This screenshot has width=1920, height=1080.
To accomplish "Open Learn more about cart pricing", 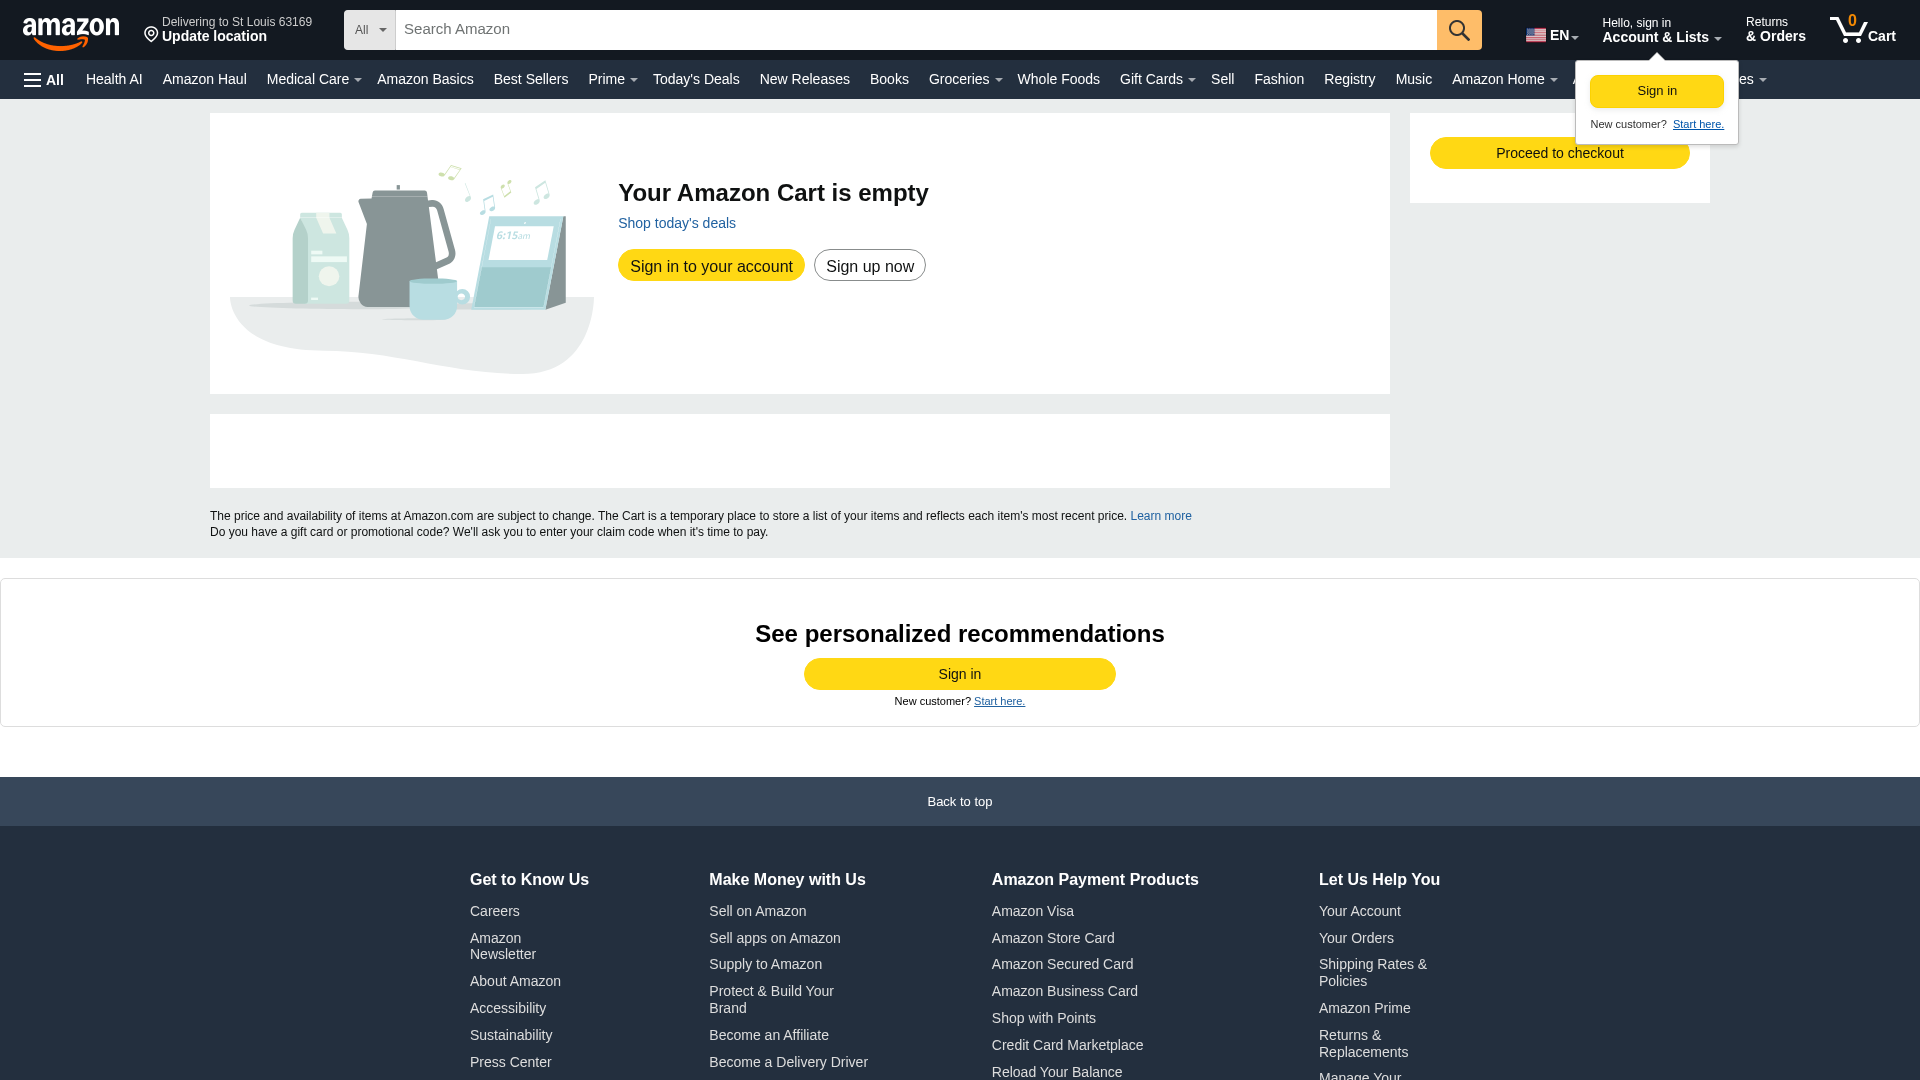I will point(1160,516).
